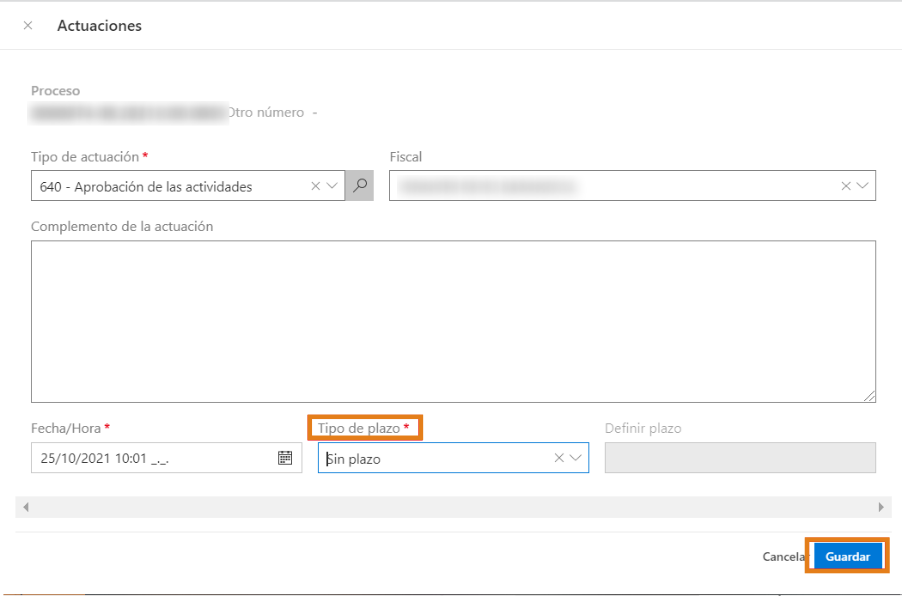Open the calendar date picker icon
The width and height of the screenshot is (902, 596).
pos(285,458)
